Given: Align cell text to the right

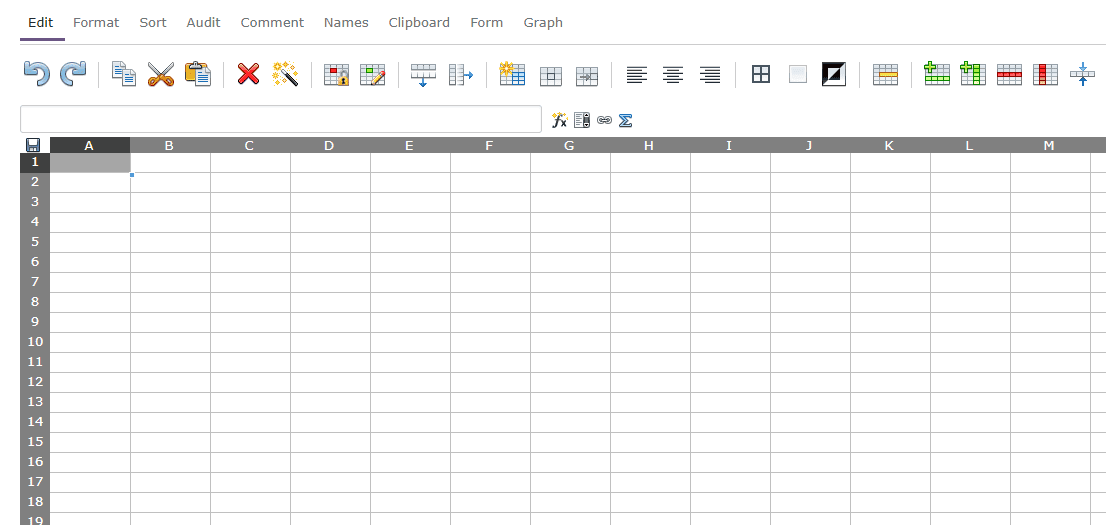Looking at the screenshot, I should [710, 74].
